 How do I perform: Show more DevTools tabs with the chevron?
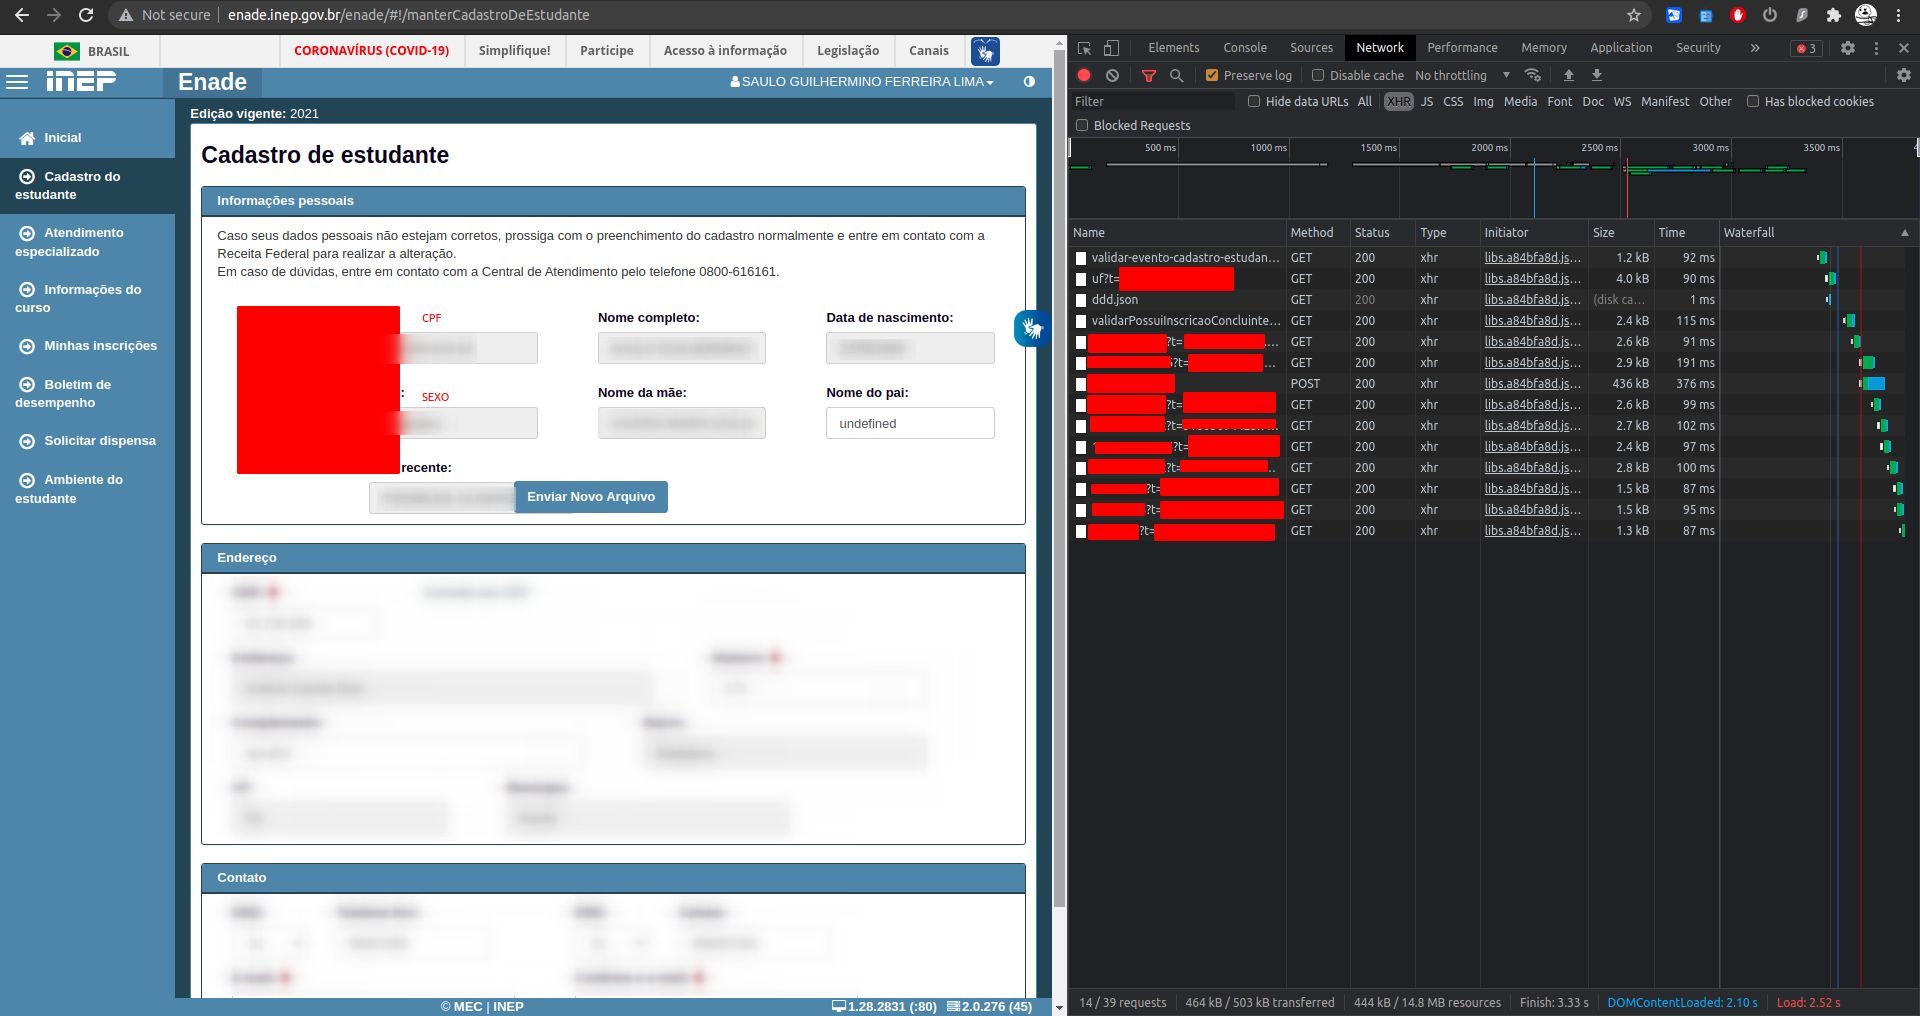coord(1755,48)
